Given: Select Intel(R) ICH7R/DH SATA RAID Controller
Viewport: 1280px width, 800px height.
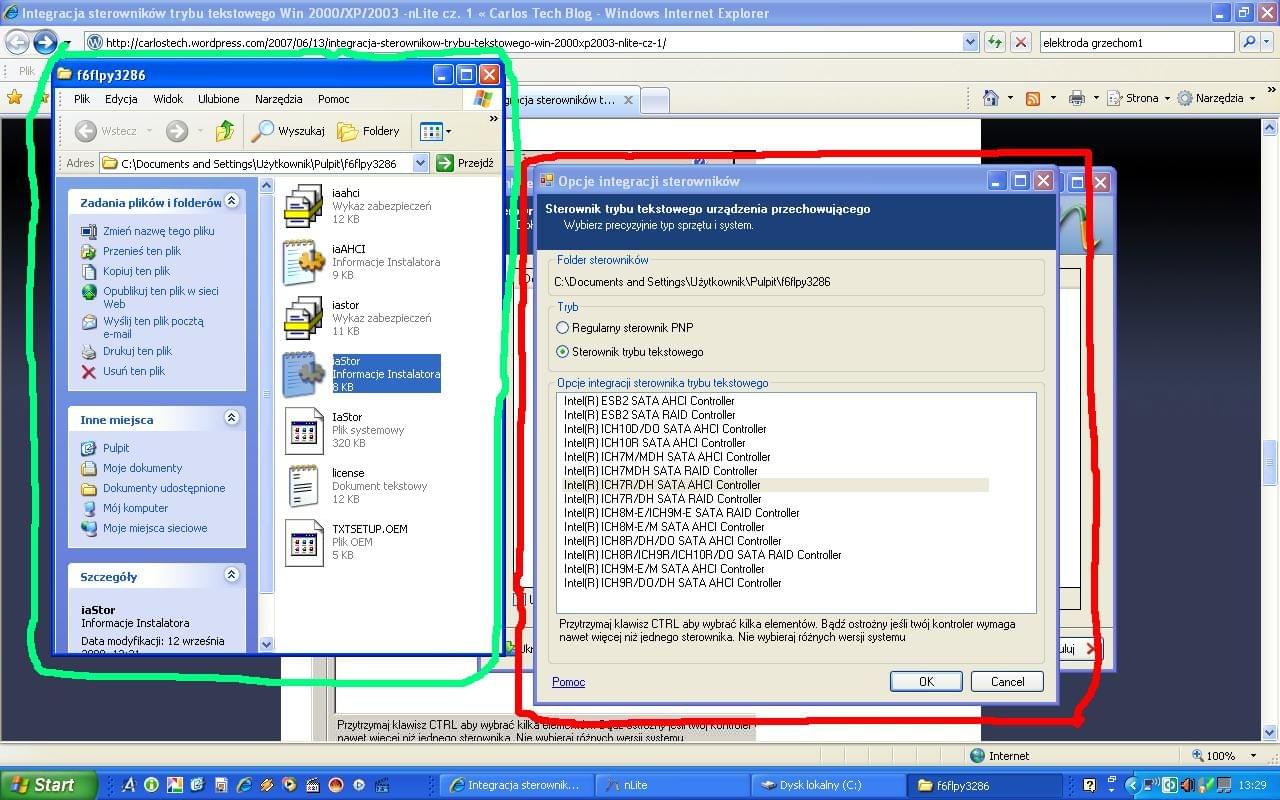Looking at the screenshot, I should pos(662,499).
